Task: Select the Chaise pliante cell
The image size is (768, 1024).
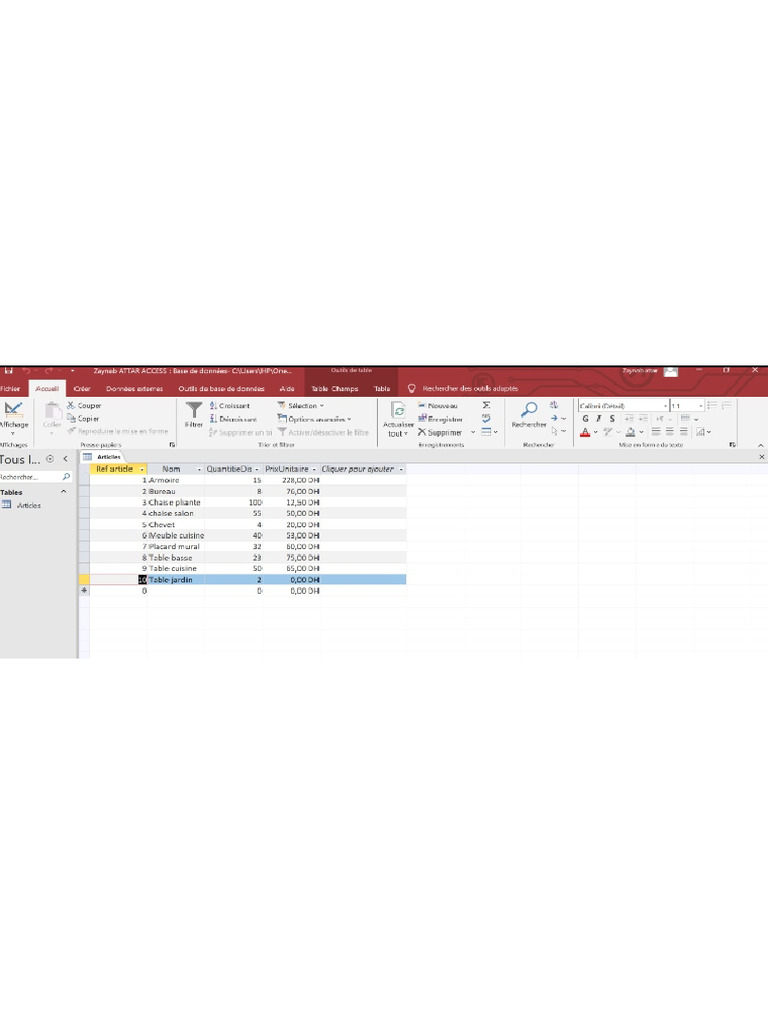Action: coord(175,502)
